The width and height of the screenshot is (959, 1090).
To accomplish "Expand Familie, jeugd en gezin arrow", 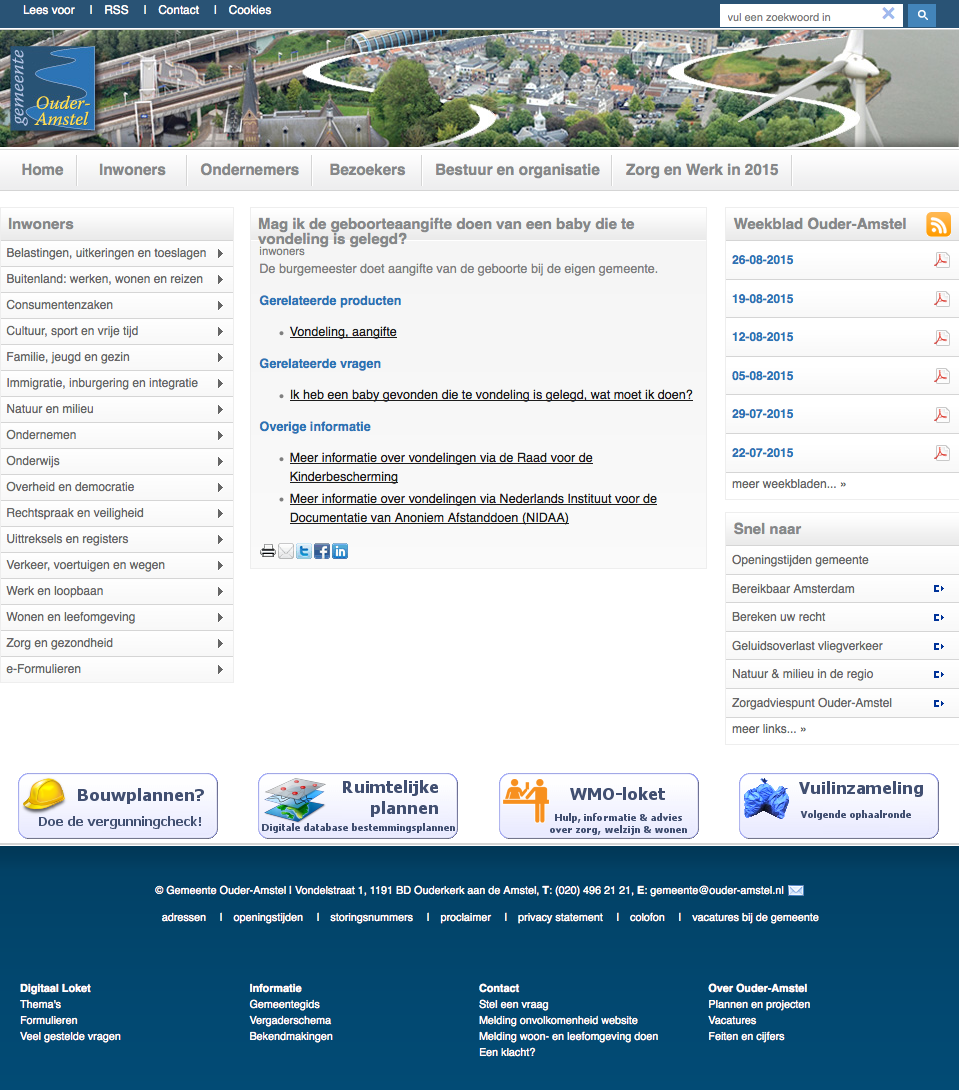I will tap(220, 357).
